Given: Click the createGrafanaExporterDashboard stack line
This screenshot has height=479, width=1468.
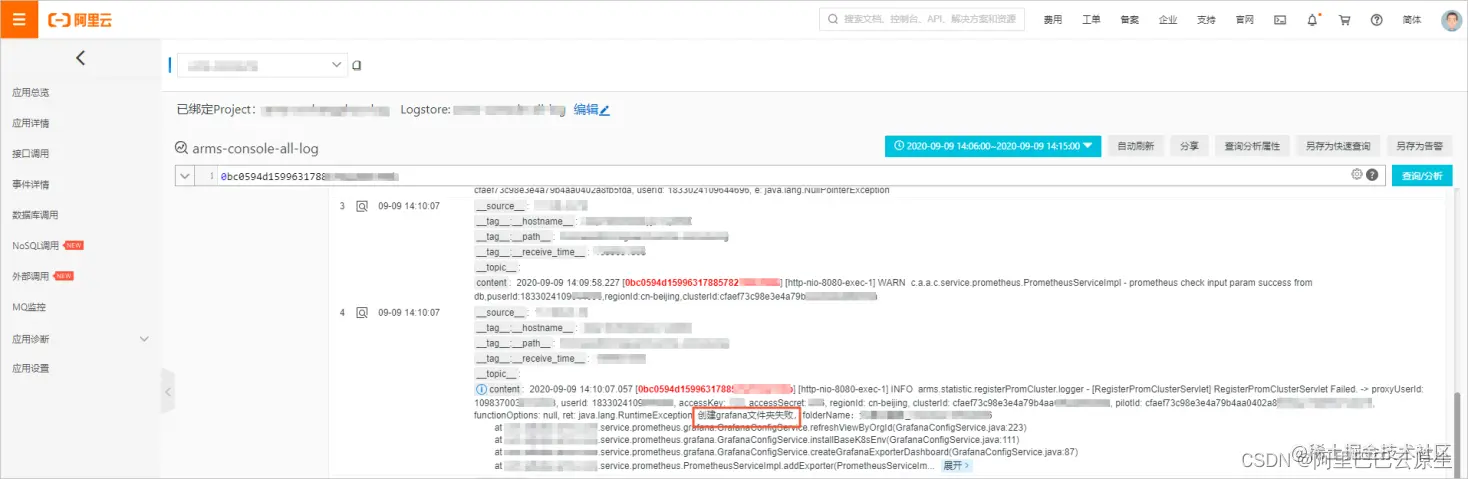Looking at the screenshot, I should click(x=786, y=452).
